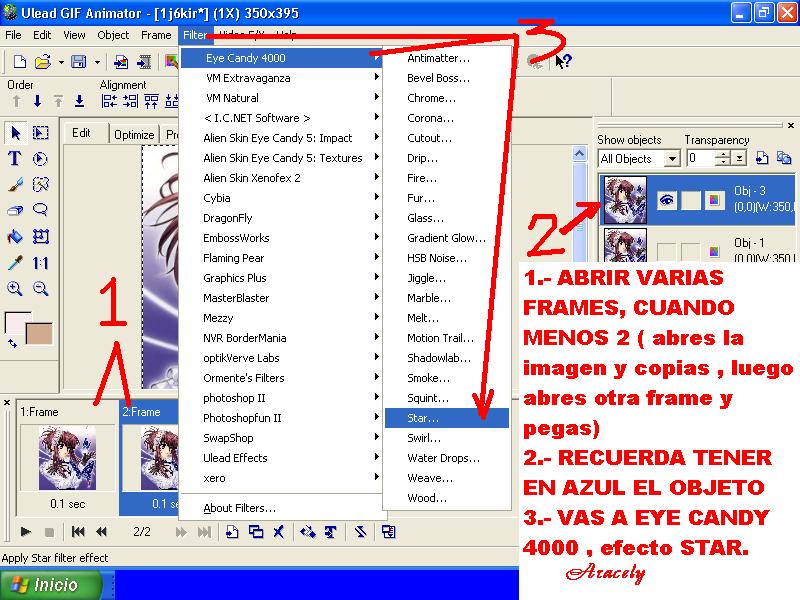The image size is (800, 600).
Task: Click the New document icon
Action: pos(19,62)
